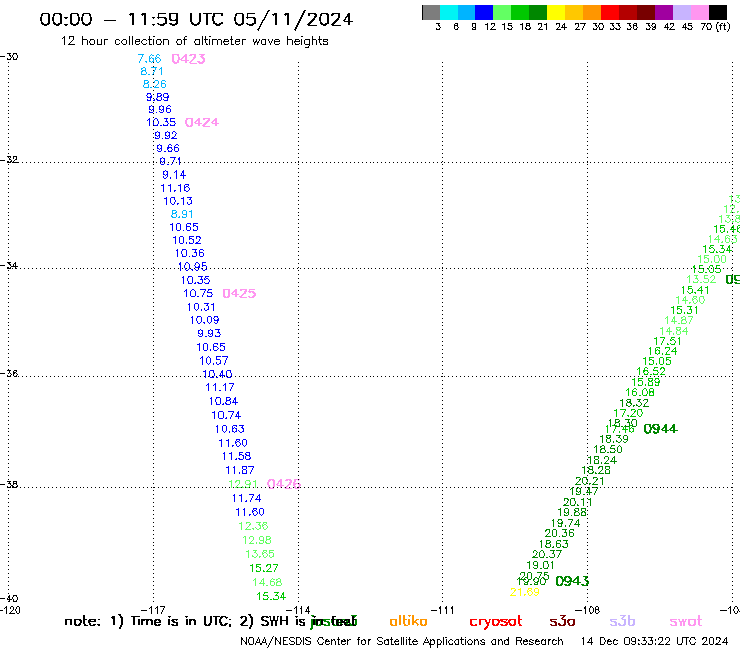Click the 's3a' satellite legend label
This screenshot has width=740, height=650.
click(563, 622)
